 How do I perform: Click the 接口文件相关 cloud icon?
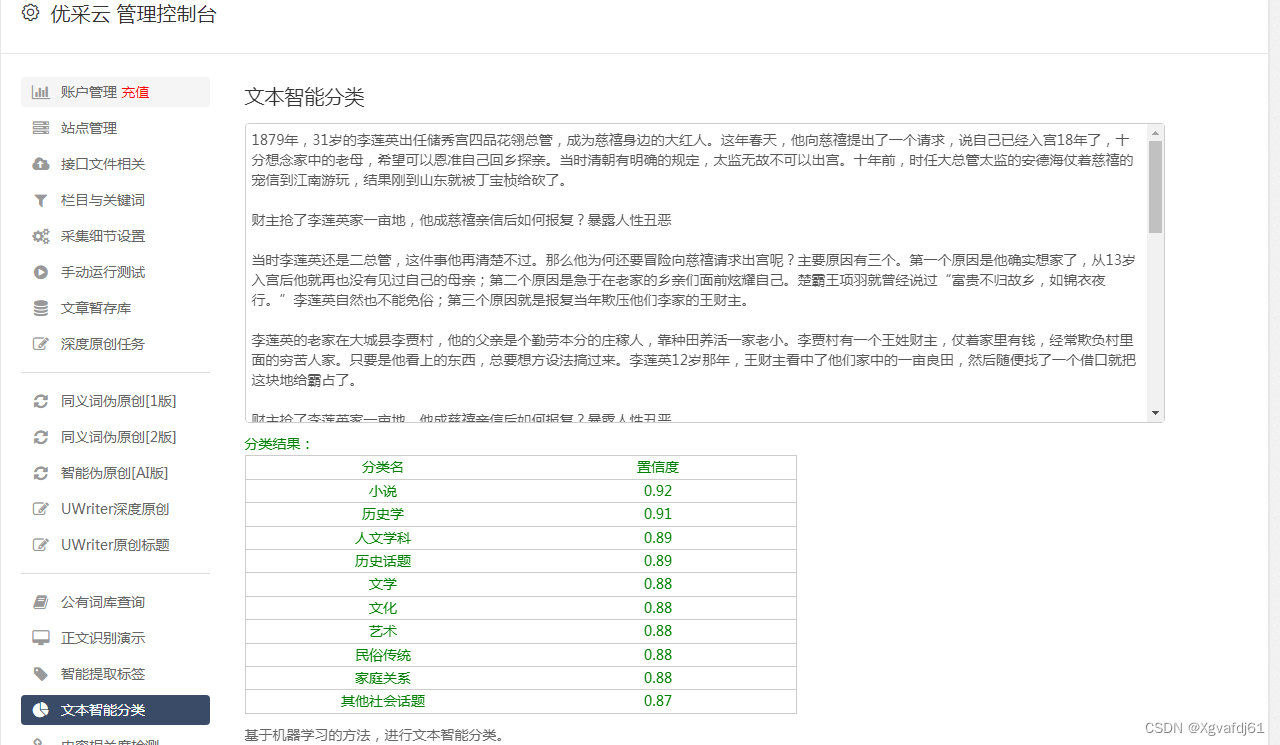tap(40, 164)
